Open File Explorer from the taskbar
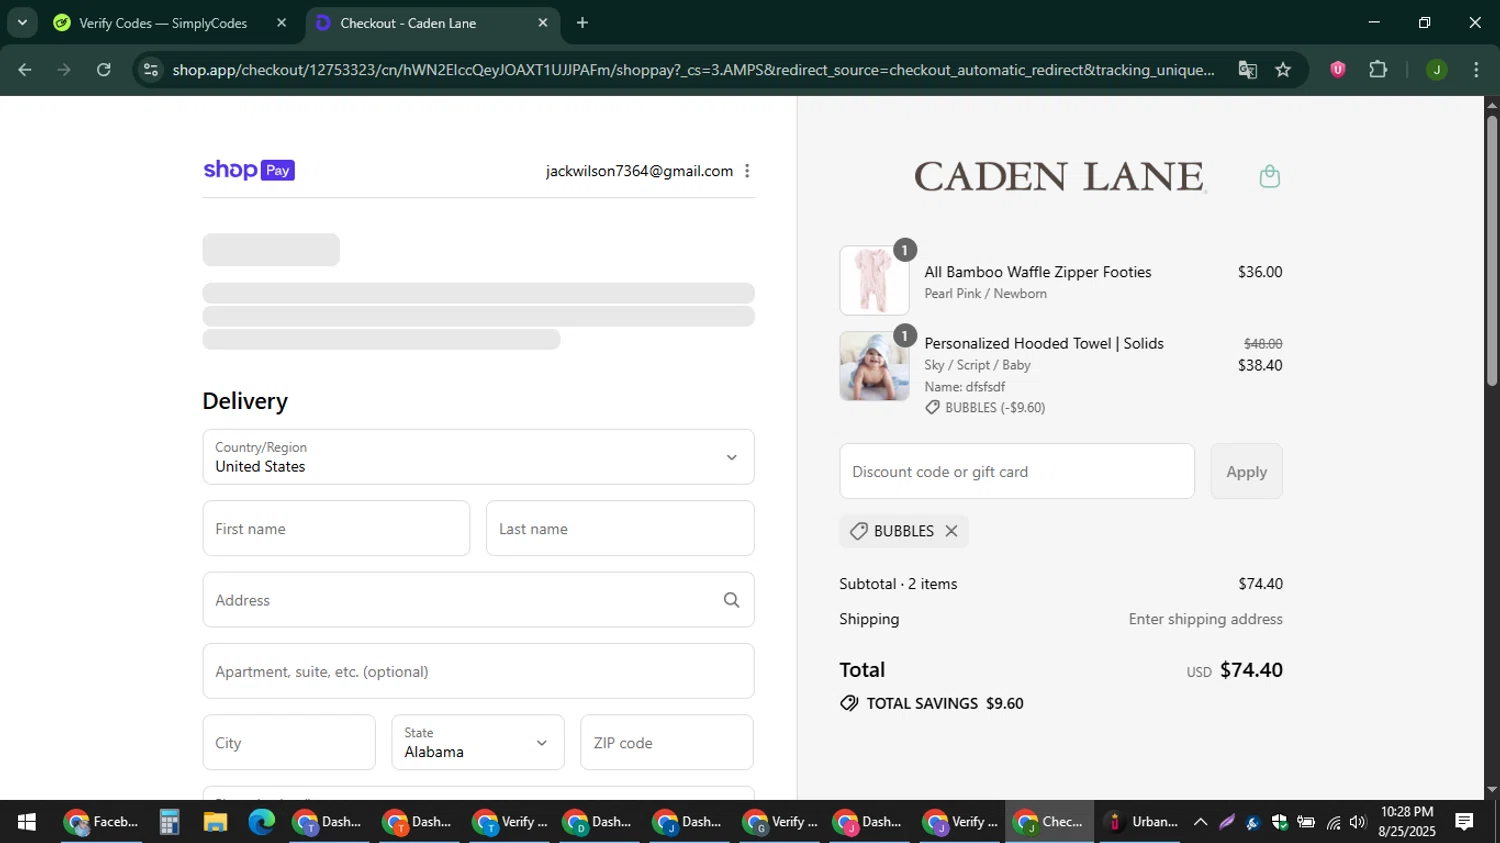The height and width of the screenshot is (843, 1500). pyautogui.click(x=215, y=822)
